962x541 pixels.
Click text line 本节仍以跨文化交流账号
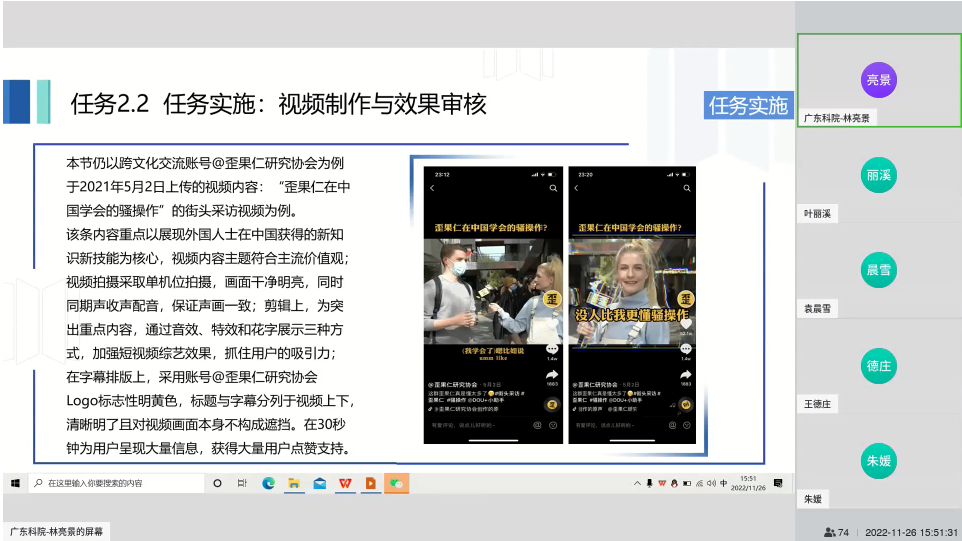205,163
